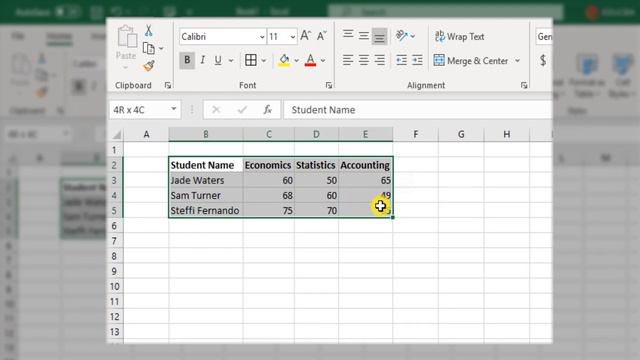Toggle Bold formatting

pyautogui.click(x=187, y=60)
